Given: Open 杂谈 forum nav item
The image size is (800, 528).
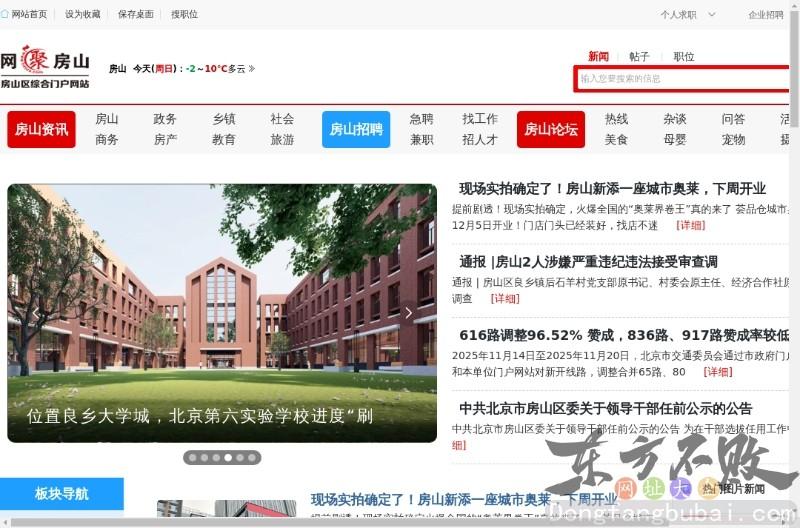Looking at the screenshot, I should 675,119.
